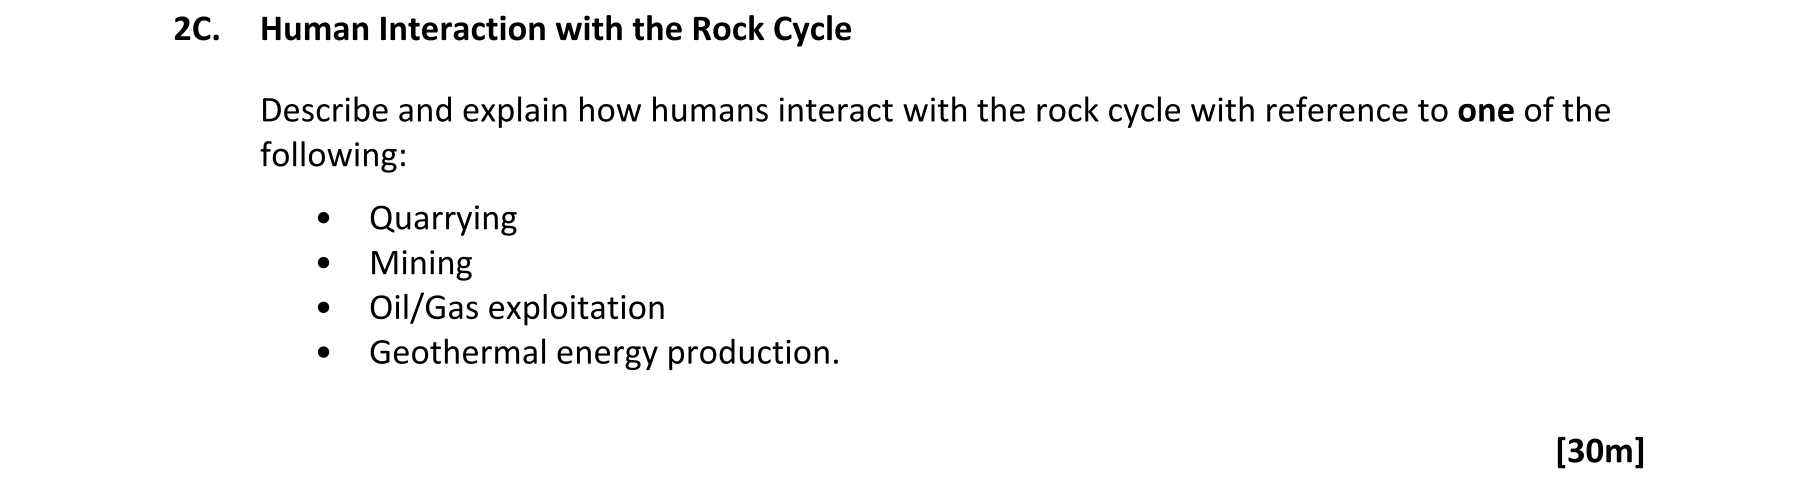Click the bold word one
Screen dimensions: 1818x500
[x=1485, y=110]
